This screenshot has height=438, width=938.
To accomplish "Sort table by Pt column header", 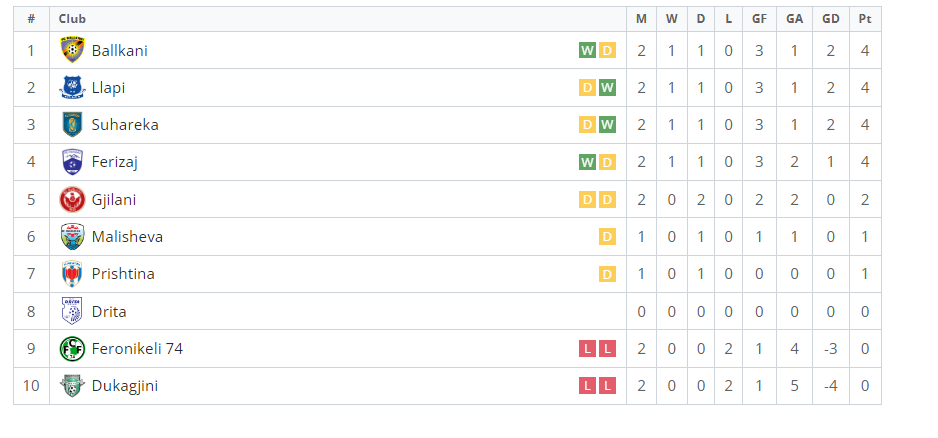I will [864, 19].
